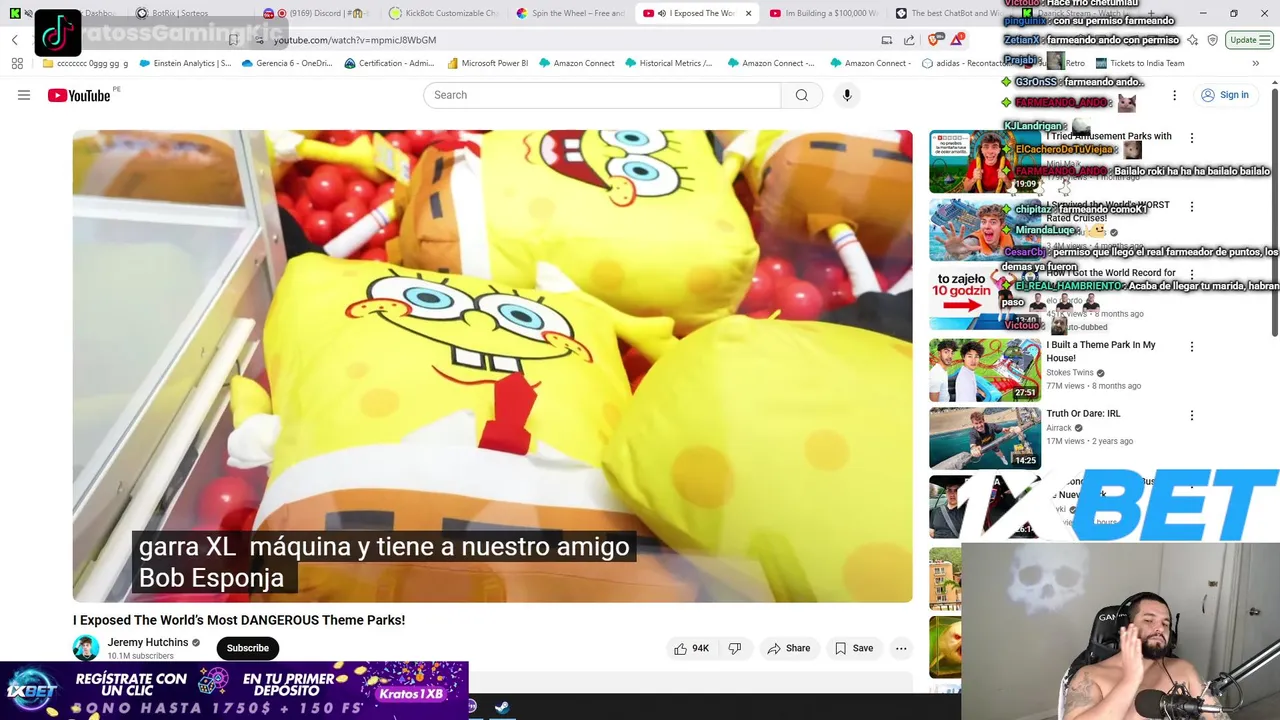Switch to the Spin the Wheel tab

573,13
